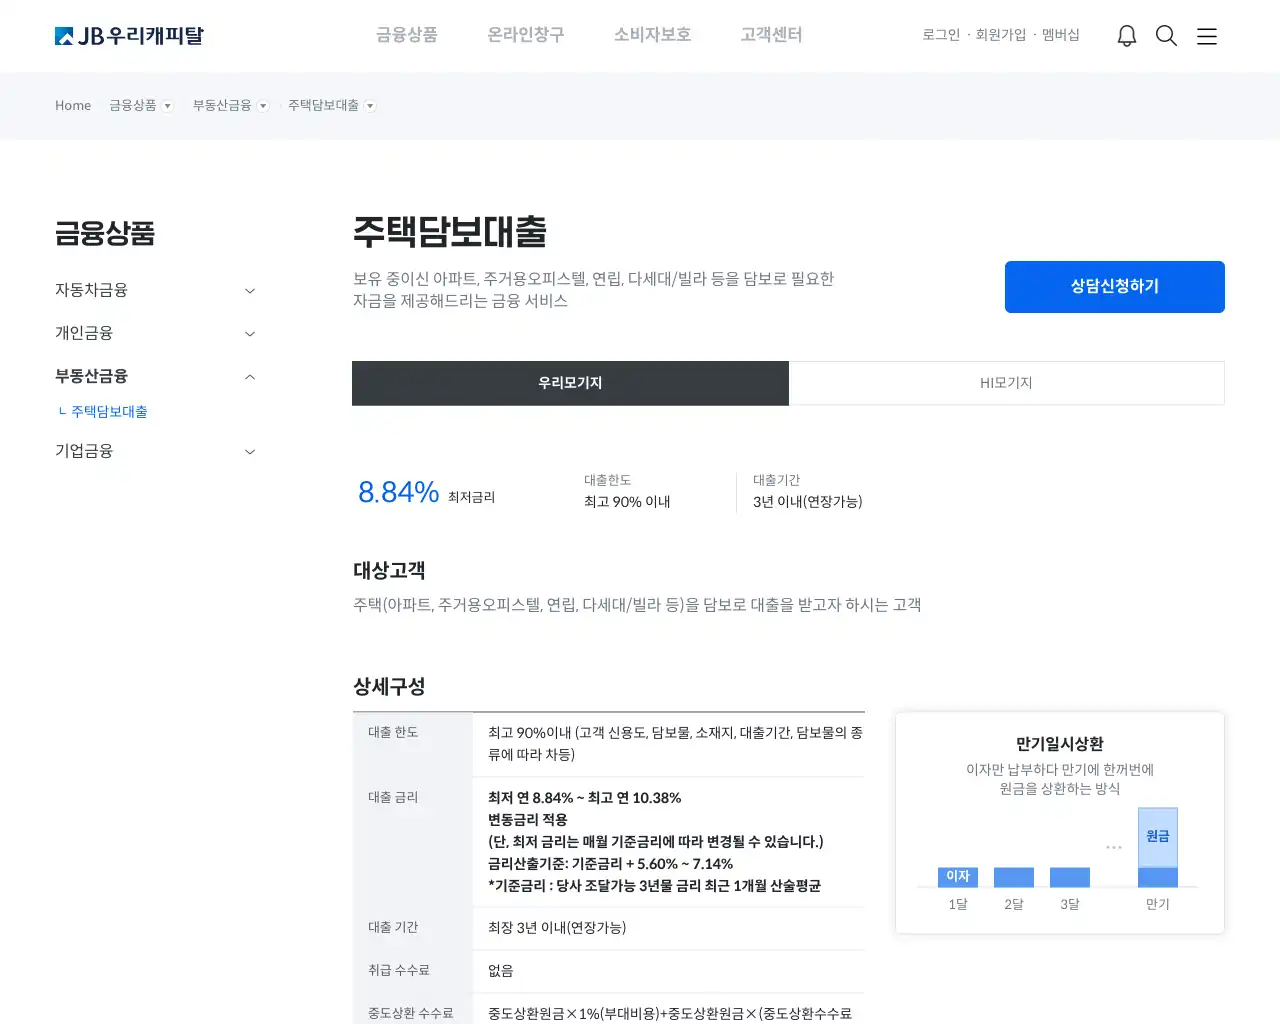Click the 최장 3년 이내(연장가능) table cell

click(557, 928)
